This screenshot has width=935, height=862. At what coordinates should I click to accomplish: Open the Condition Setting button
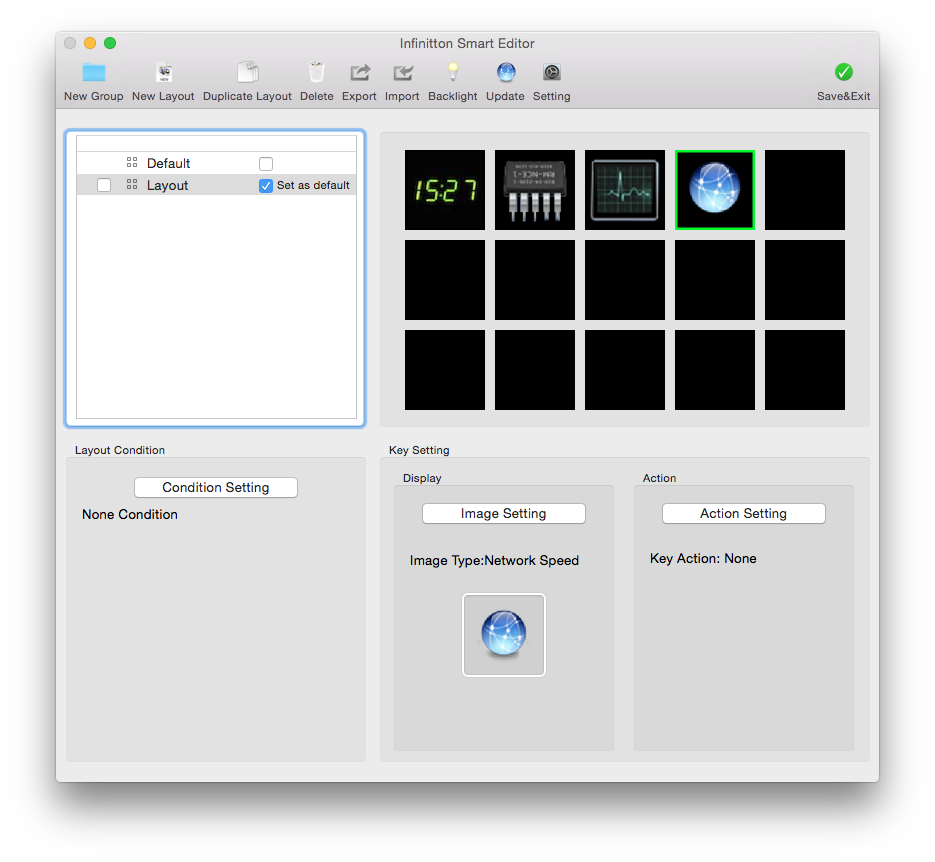[216, 488]
